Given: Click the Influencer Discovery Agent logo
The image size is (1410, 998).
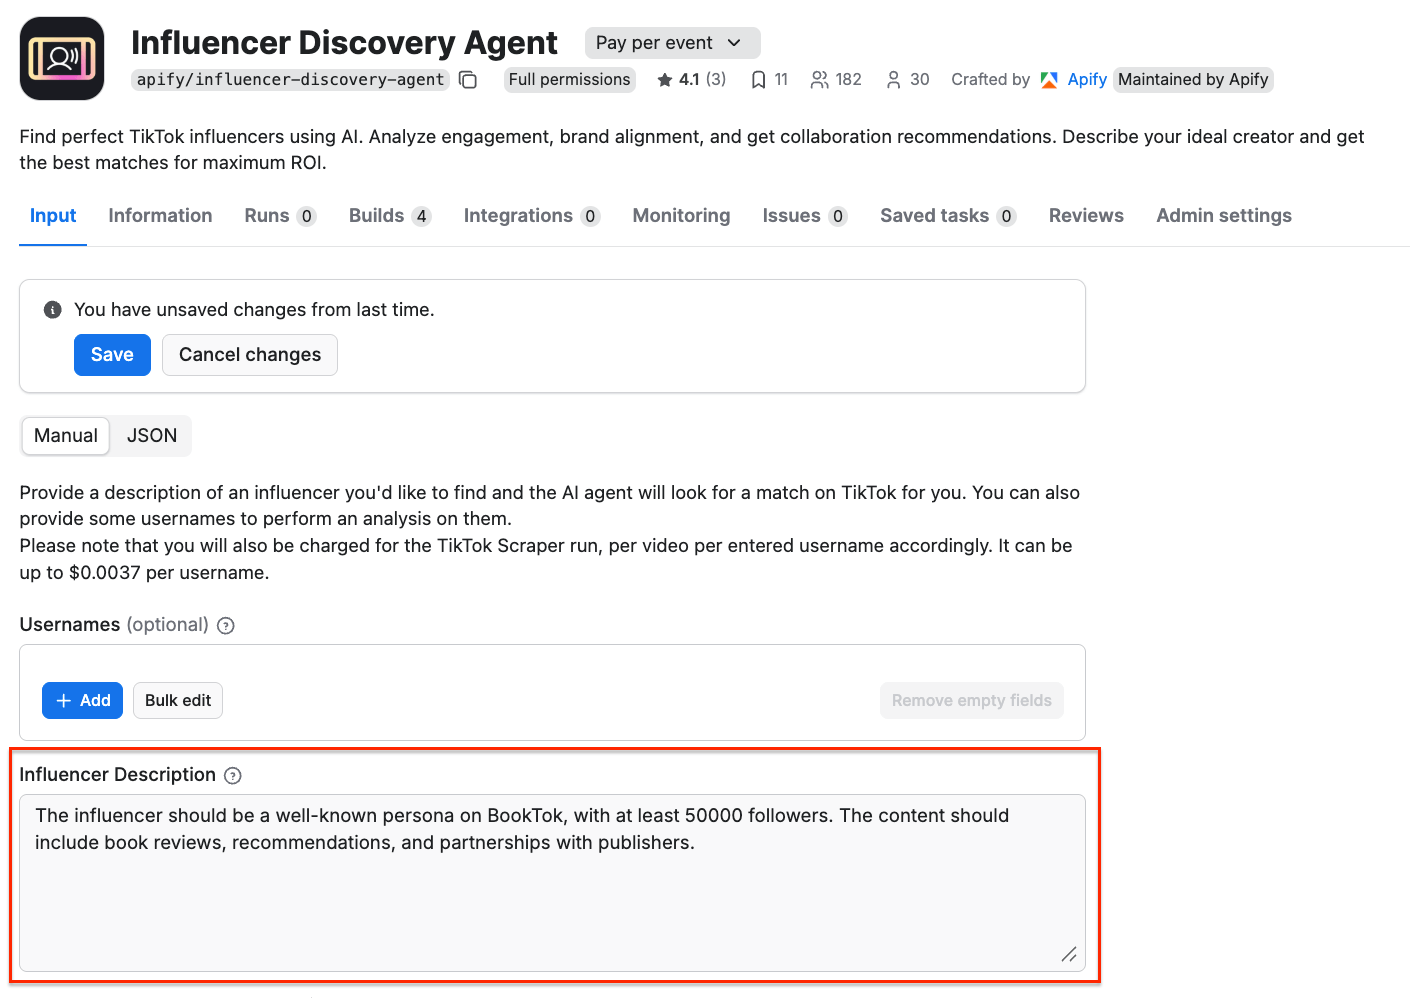Looking at the screenshot, I should [x=61, y=57].
